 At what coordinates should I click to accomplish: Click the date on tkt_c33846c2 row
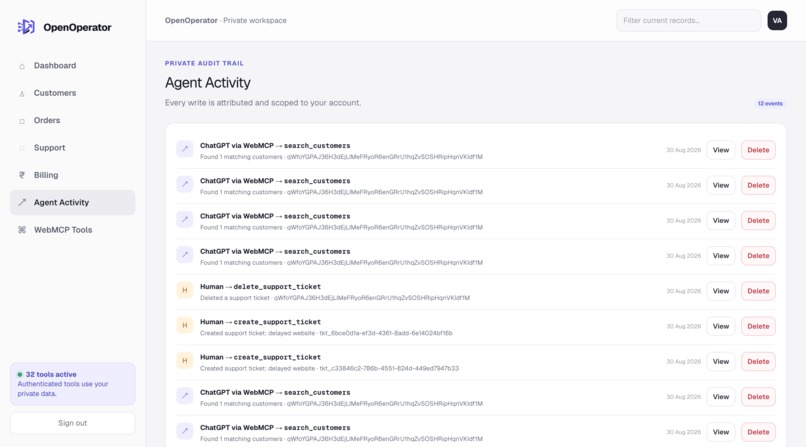coord(683,362)
